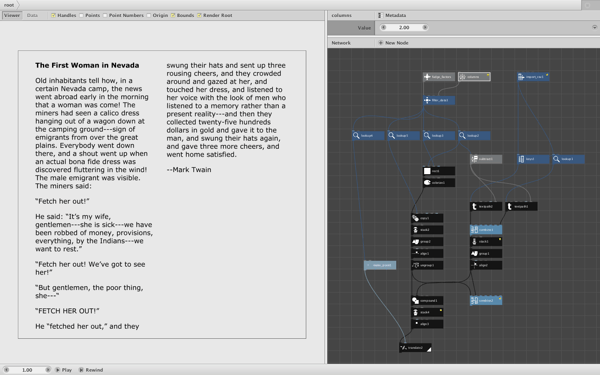Image resolution: width=600 pixels, height=375 pixels.
Task: Select the align3 node
Action: click(427, 324)
